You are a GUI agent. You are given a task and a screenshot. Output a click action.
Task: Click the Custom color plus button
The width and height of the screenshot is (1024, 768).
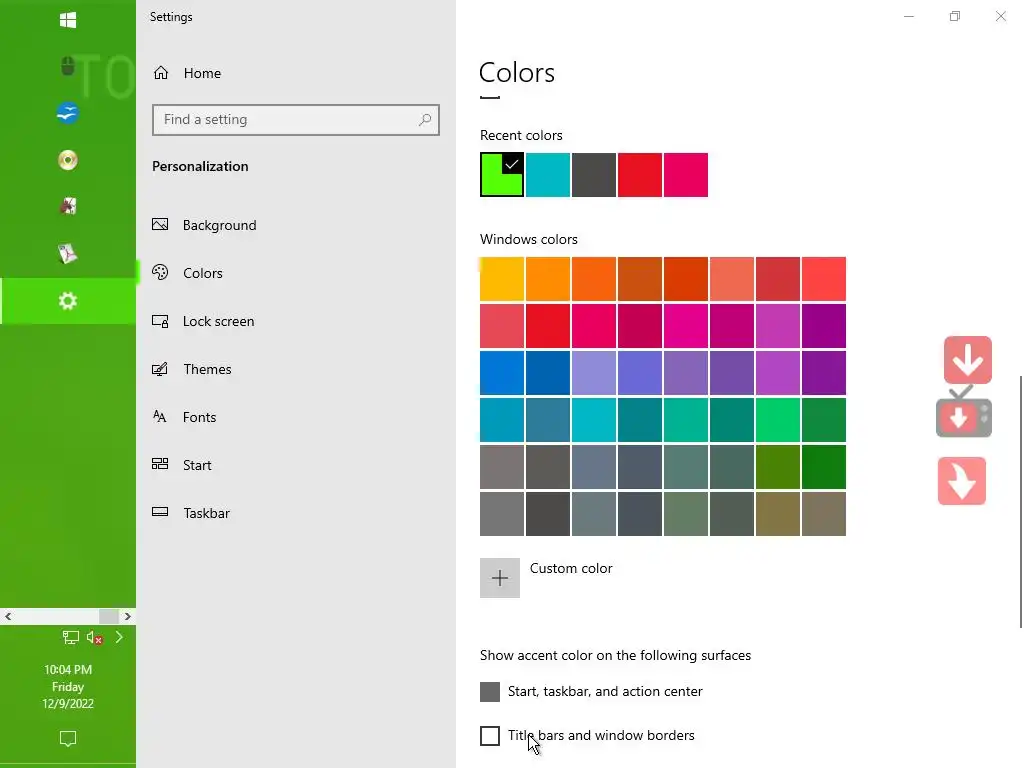click(500, 578)
